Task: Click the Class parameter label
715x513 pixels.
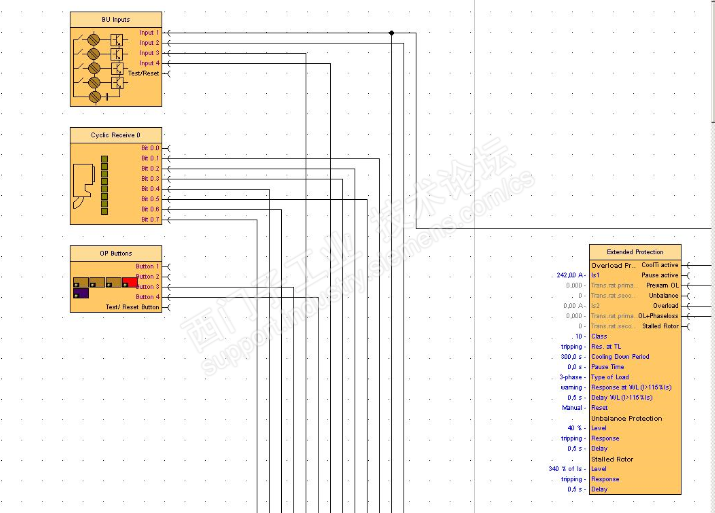Action: 599,337
